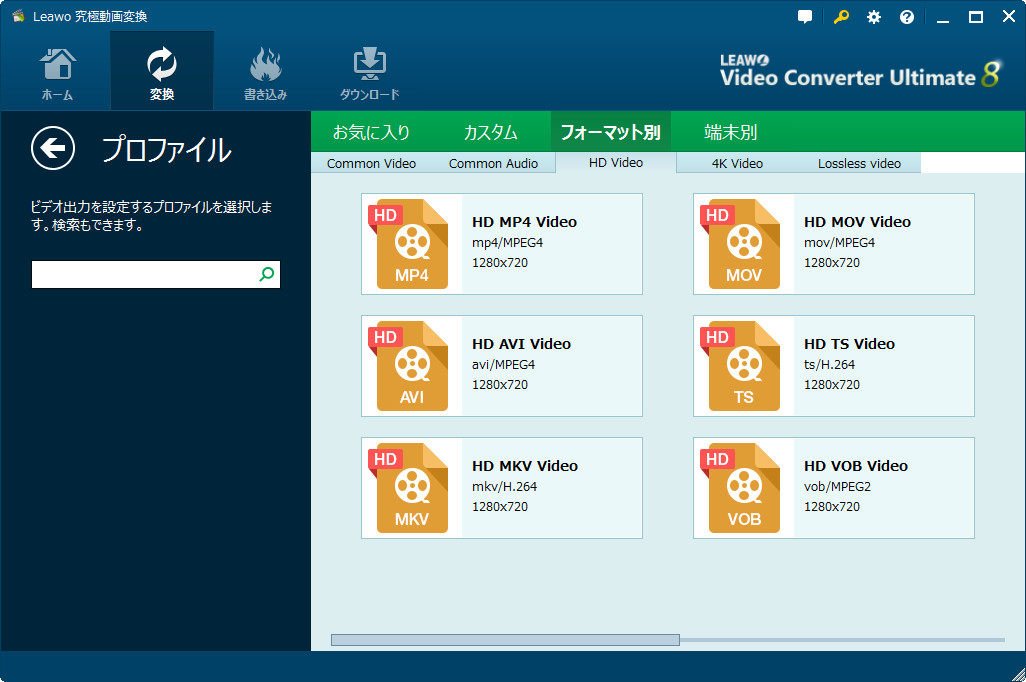Open the 端末別 device tab
Viewport: 1026px width, 682px height.
[730, 132]
